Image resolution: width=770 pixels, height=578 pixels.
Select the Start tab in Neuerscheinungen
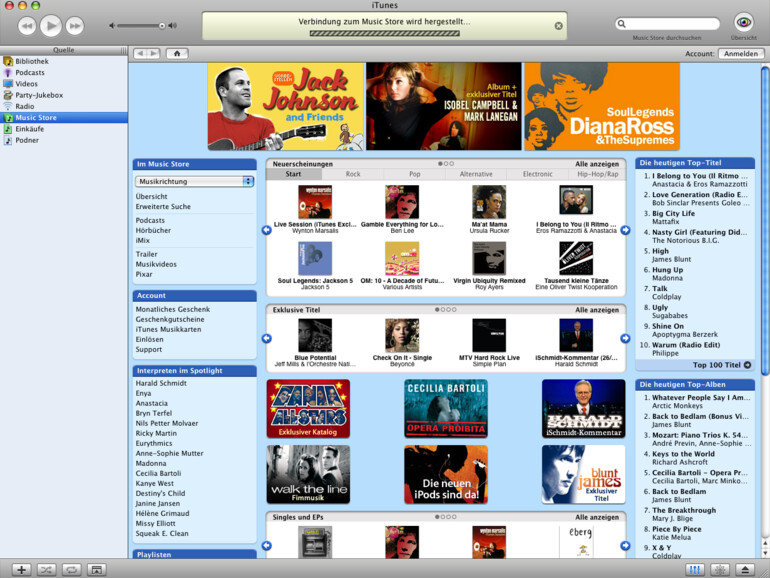pyautogui.click(x=294, y=174)
